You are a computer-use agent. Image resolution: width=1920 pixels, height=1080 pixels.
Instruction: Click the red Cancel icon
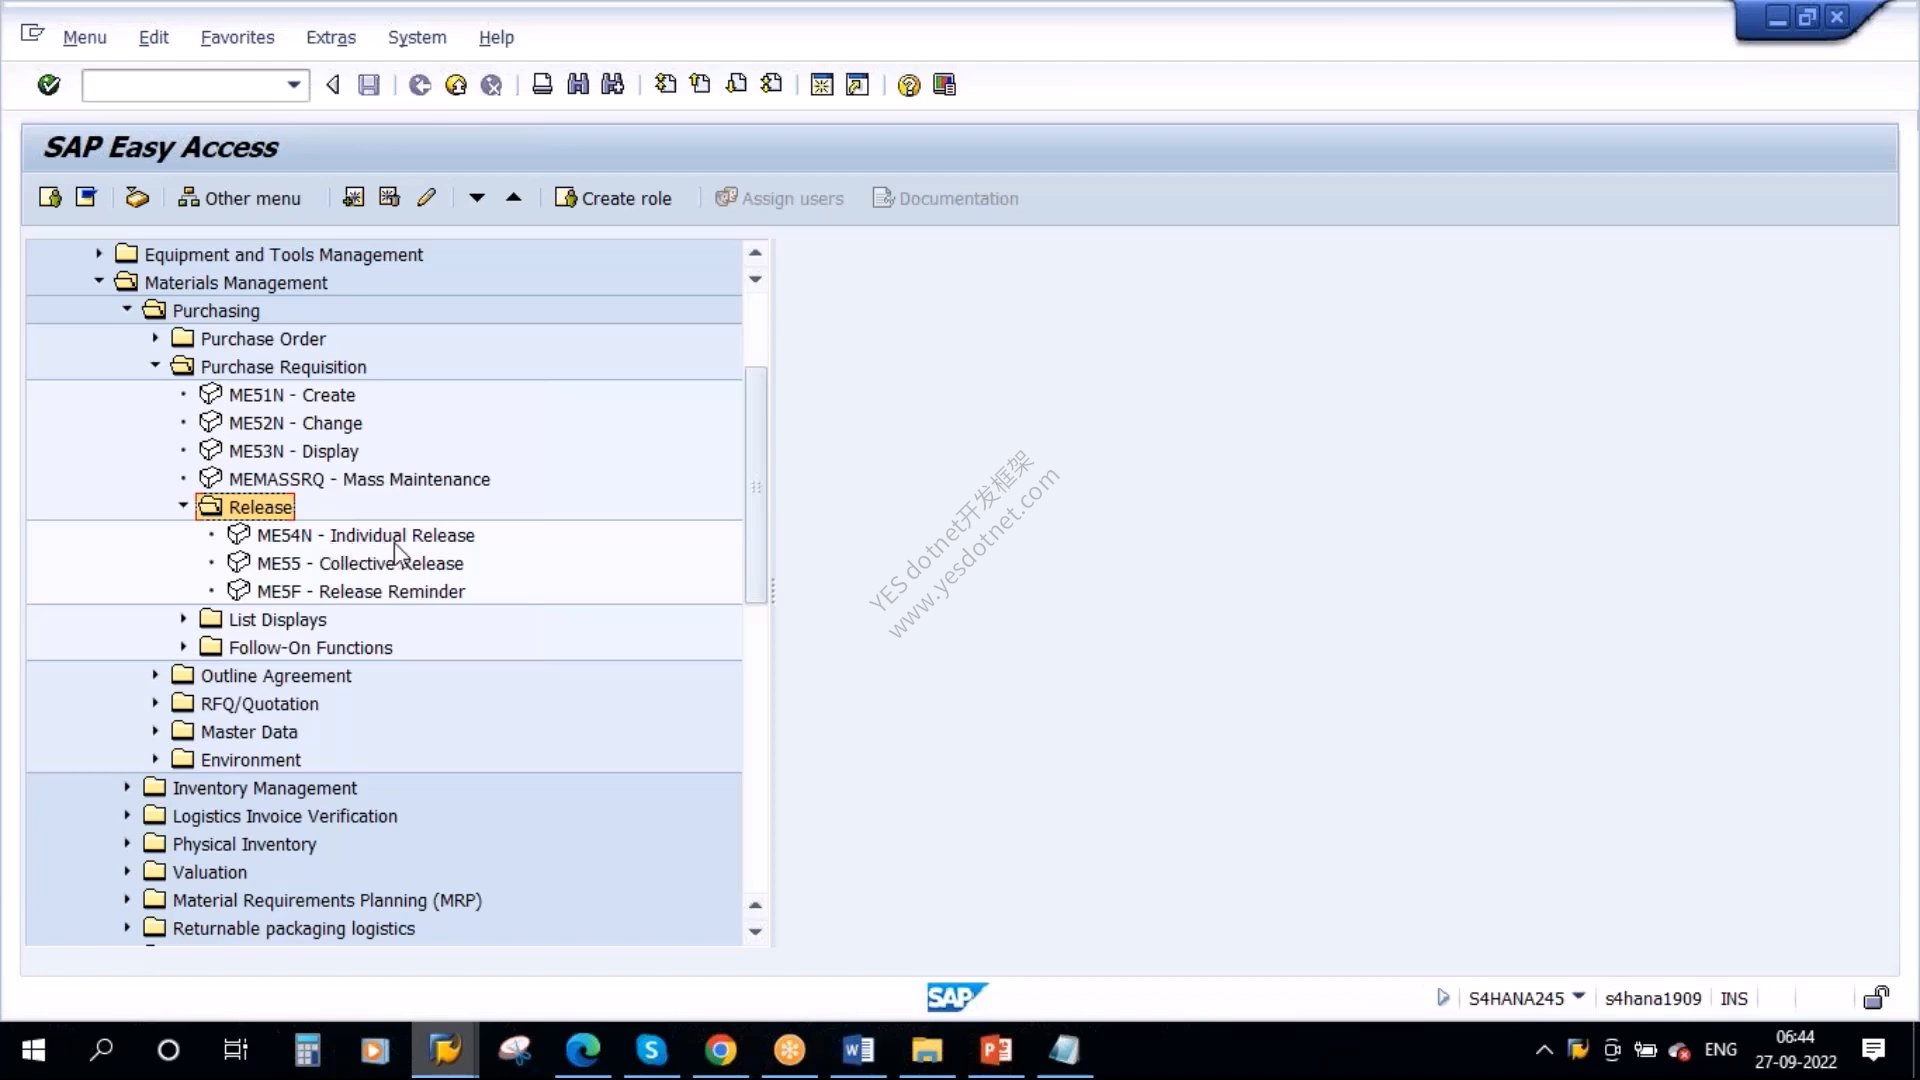click(x=491, y=85)
